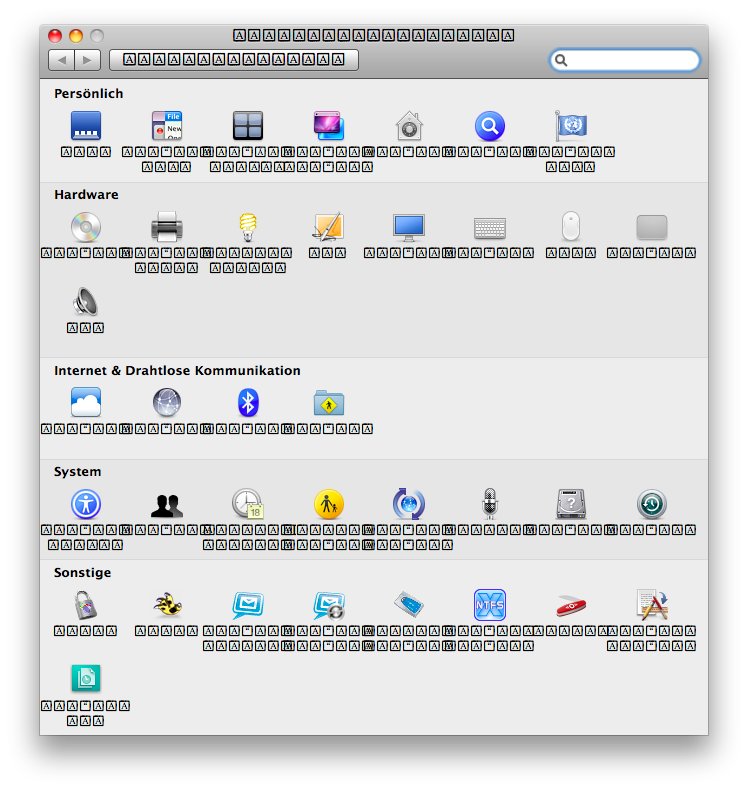Image resolution: width=748 pixels, height=790 pixels.
Task: Open the Spotlight preferences pane
Action: [490, 126]
